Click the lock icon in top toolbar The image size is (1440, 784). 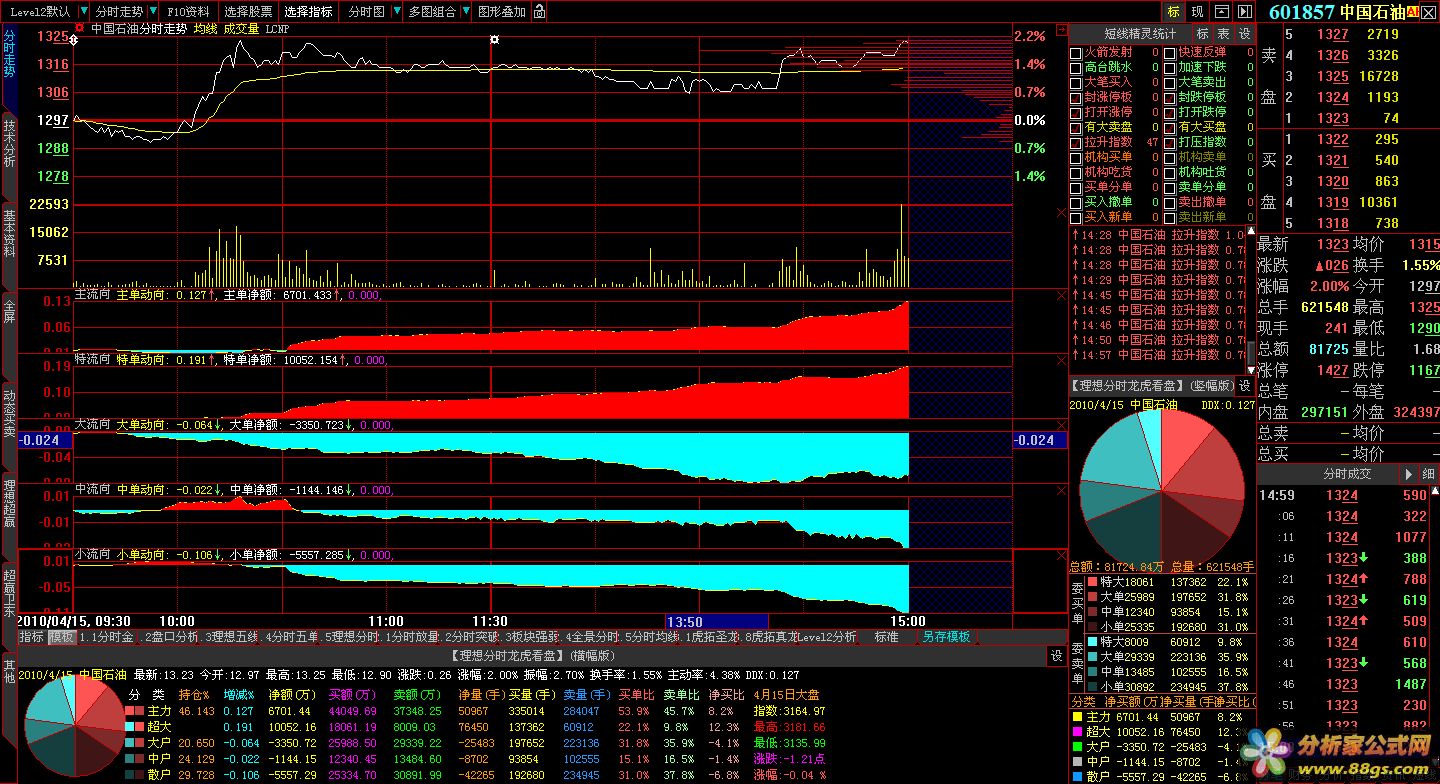tap(540, 12)
